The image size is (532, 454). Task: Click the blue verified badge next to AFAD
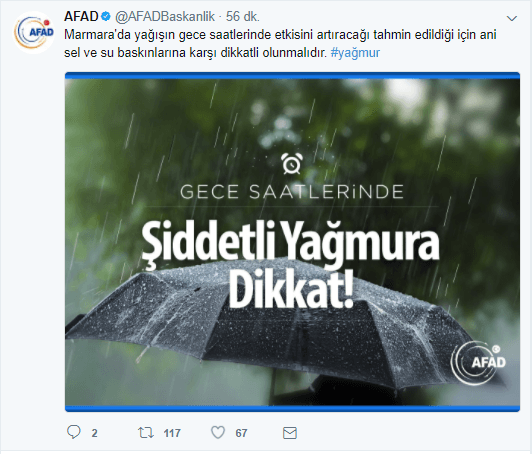106,16
